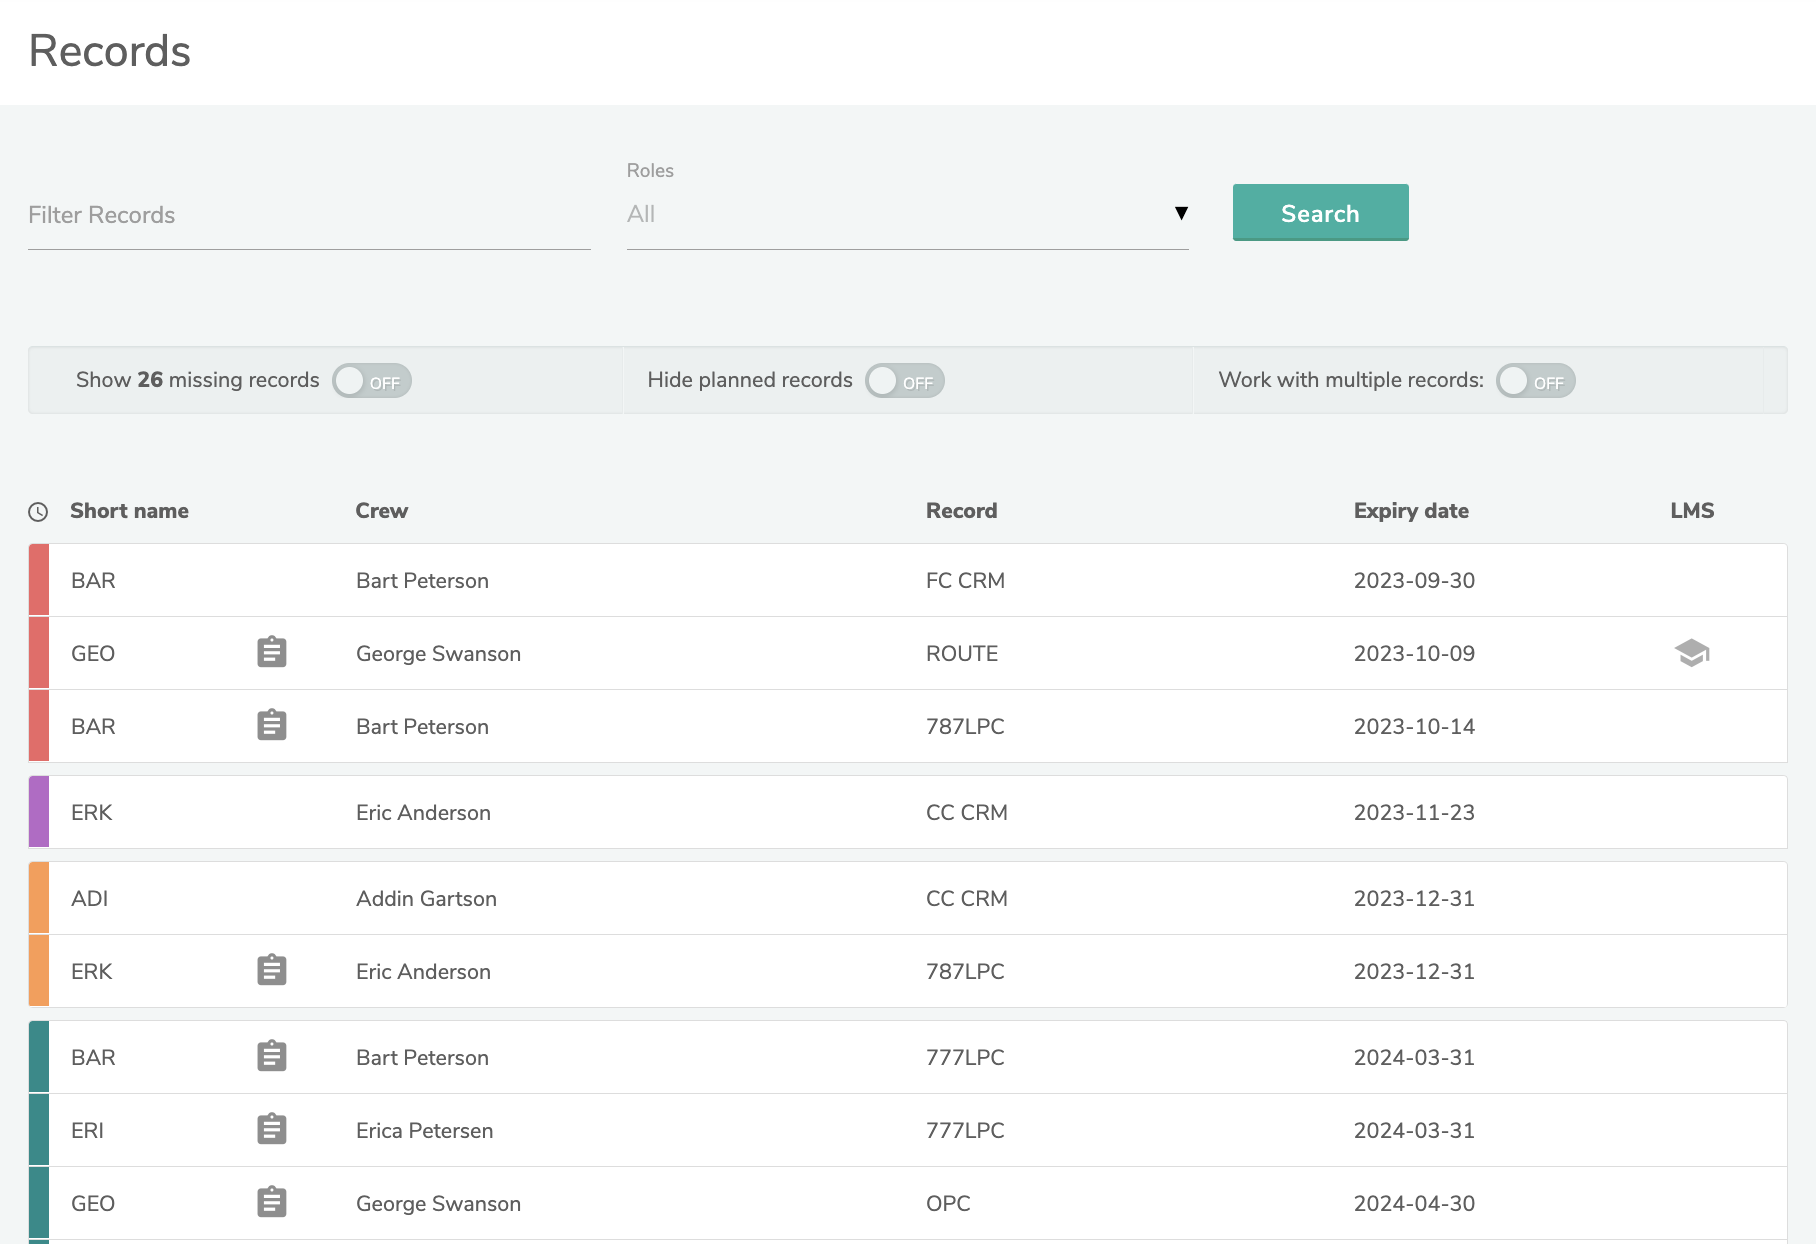Viewport: 1816px width, 1244px height.
Task: Turn on Hide planned records toggle
Action: [905, 381]
